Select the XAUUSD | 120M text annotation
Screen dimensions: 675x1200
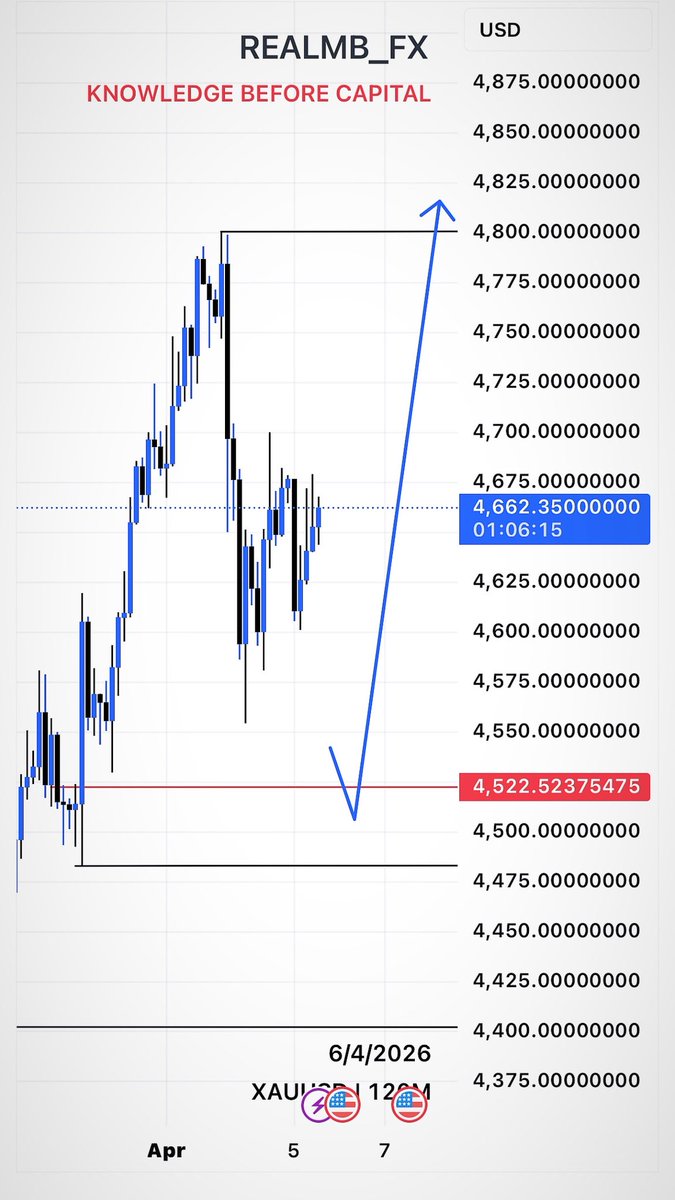click(x=341, y=1093)
